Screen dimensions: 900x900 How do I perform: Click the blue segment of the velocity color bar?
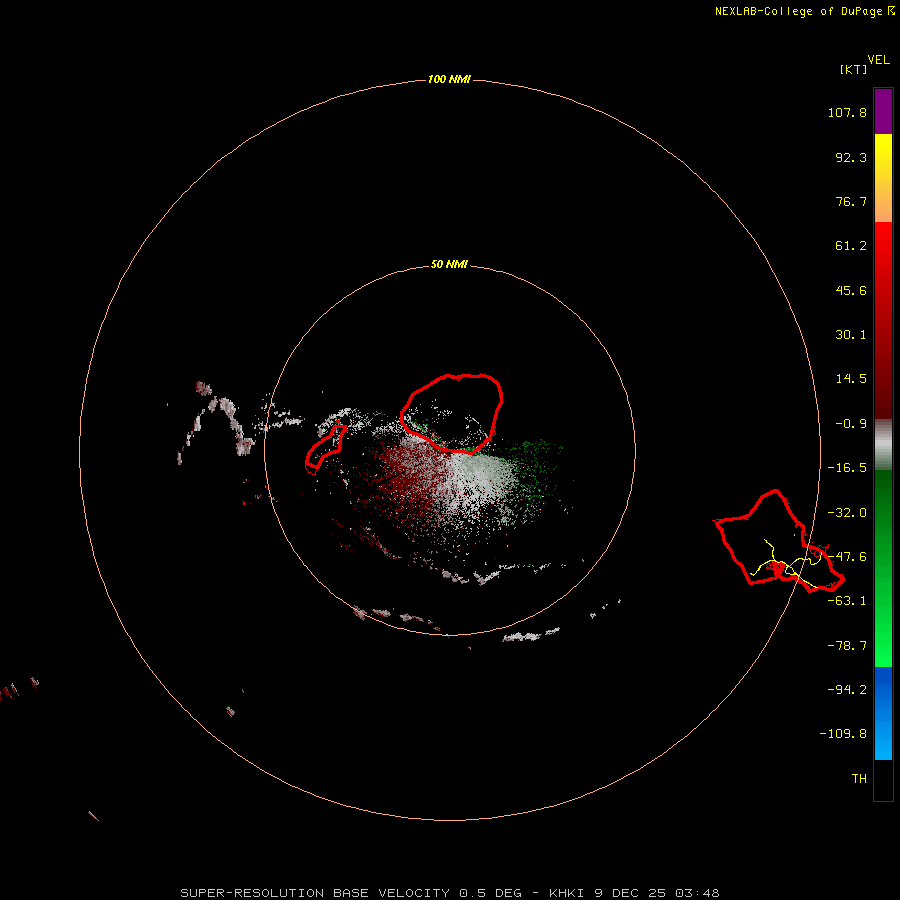pos(883,713)
